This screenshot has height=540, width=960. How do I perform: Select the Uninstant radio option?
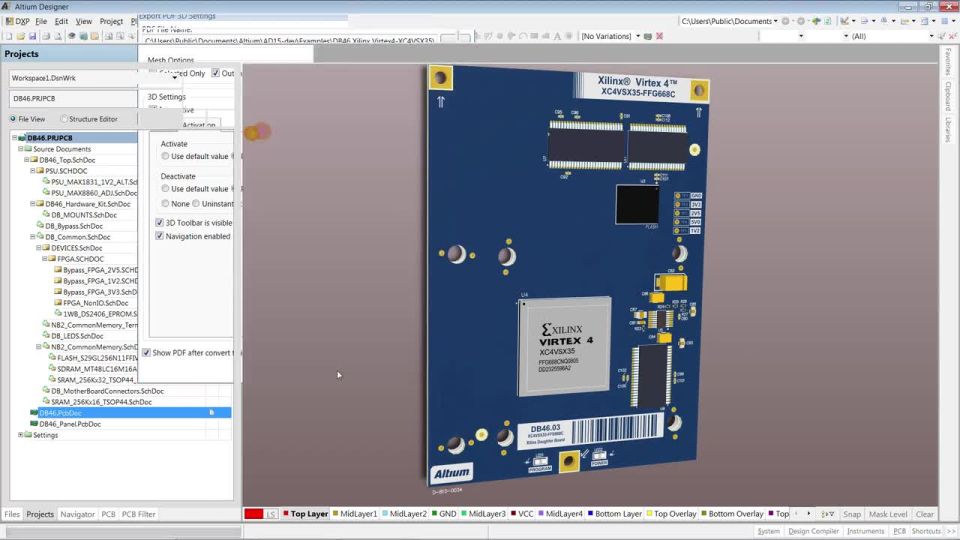tap(196, 203)
